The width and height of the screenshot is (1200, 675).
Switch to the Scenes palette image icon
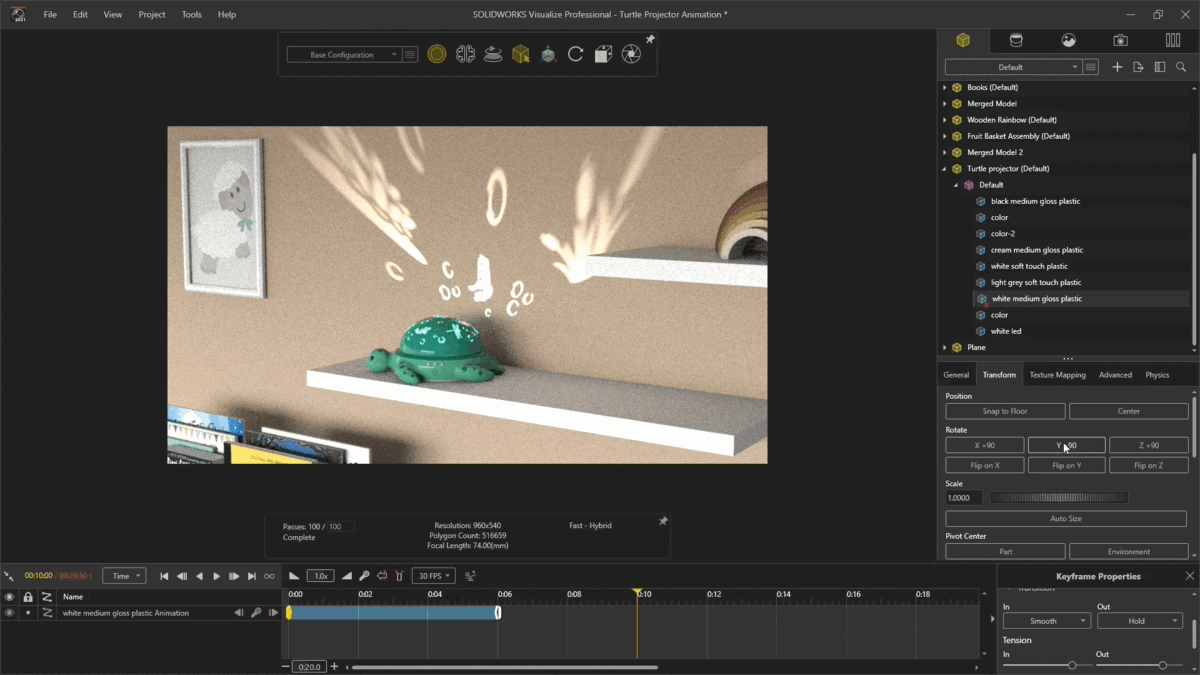pos(1069,40)
